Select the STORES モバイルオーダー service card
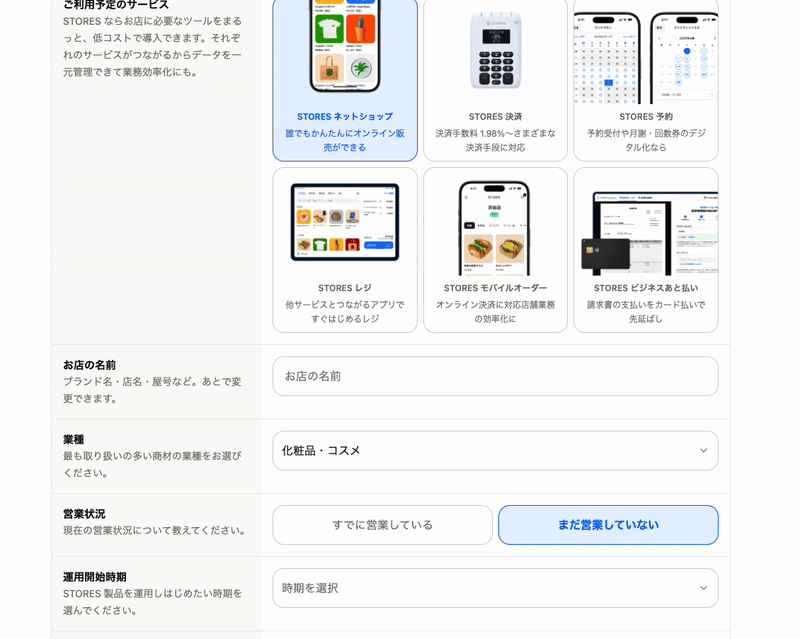 495,250
